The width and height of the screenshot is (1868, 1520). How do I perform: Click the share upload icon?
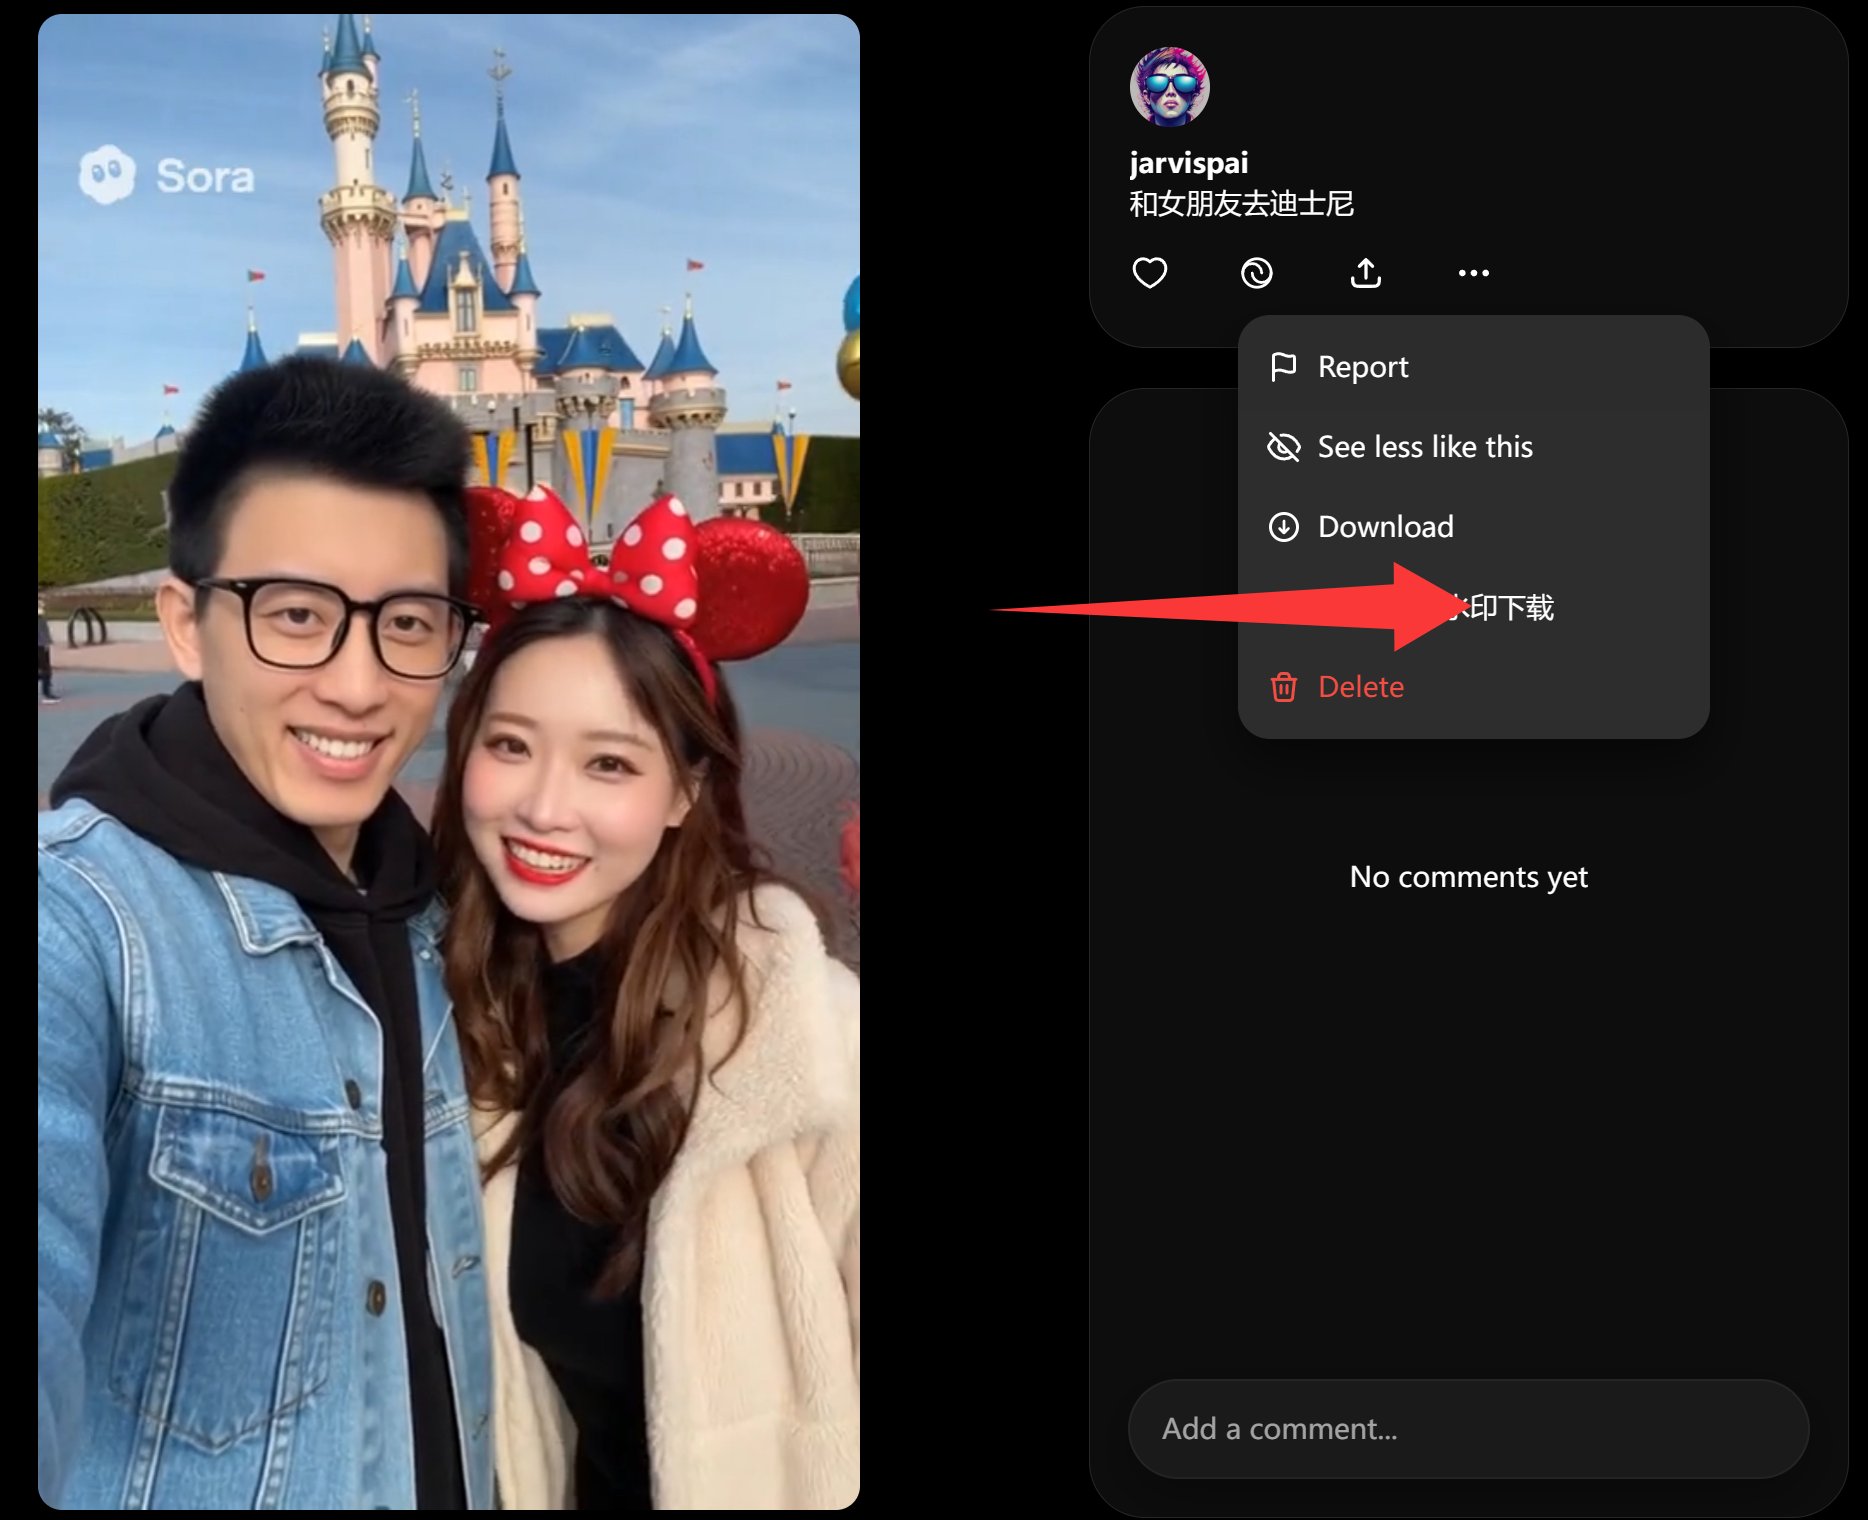point(1365,272)
